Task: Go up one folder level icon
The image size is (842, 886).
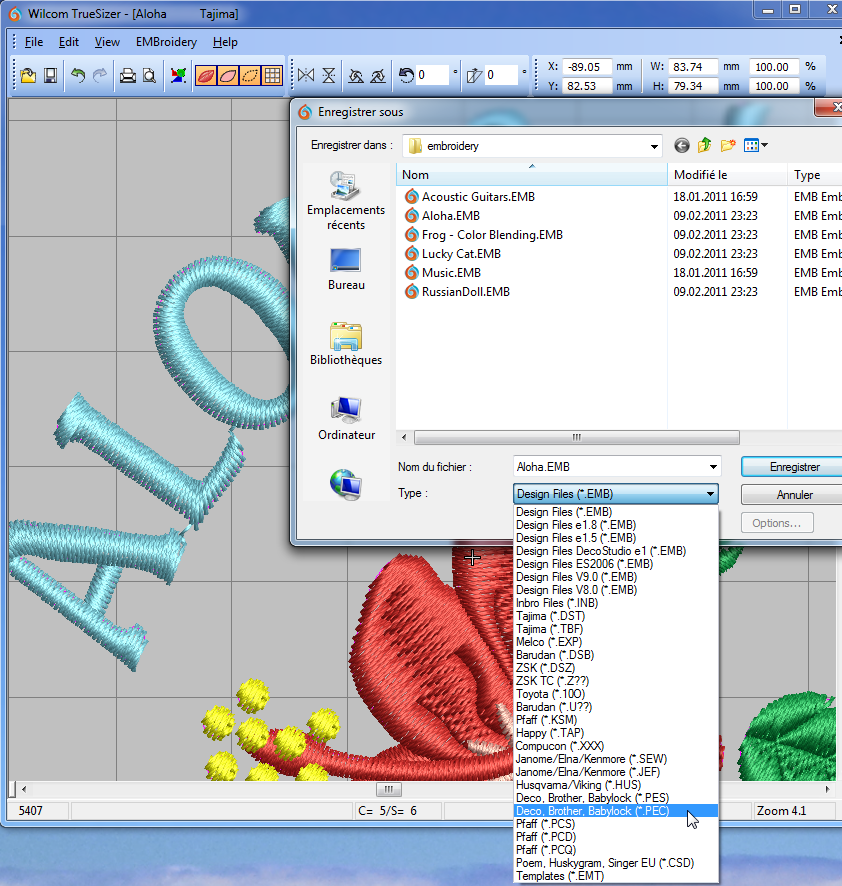Action: pyautogui.click(x=705, y=146)
